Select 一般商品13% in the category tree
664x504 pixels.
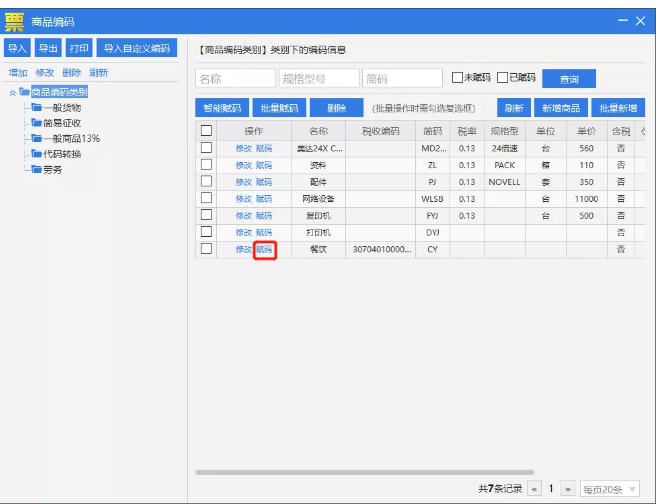tap(72, 138)
